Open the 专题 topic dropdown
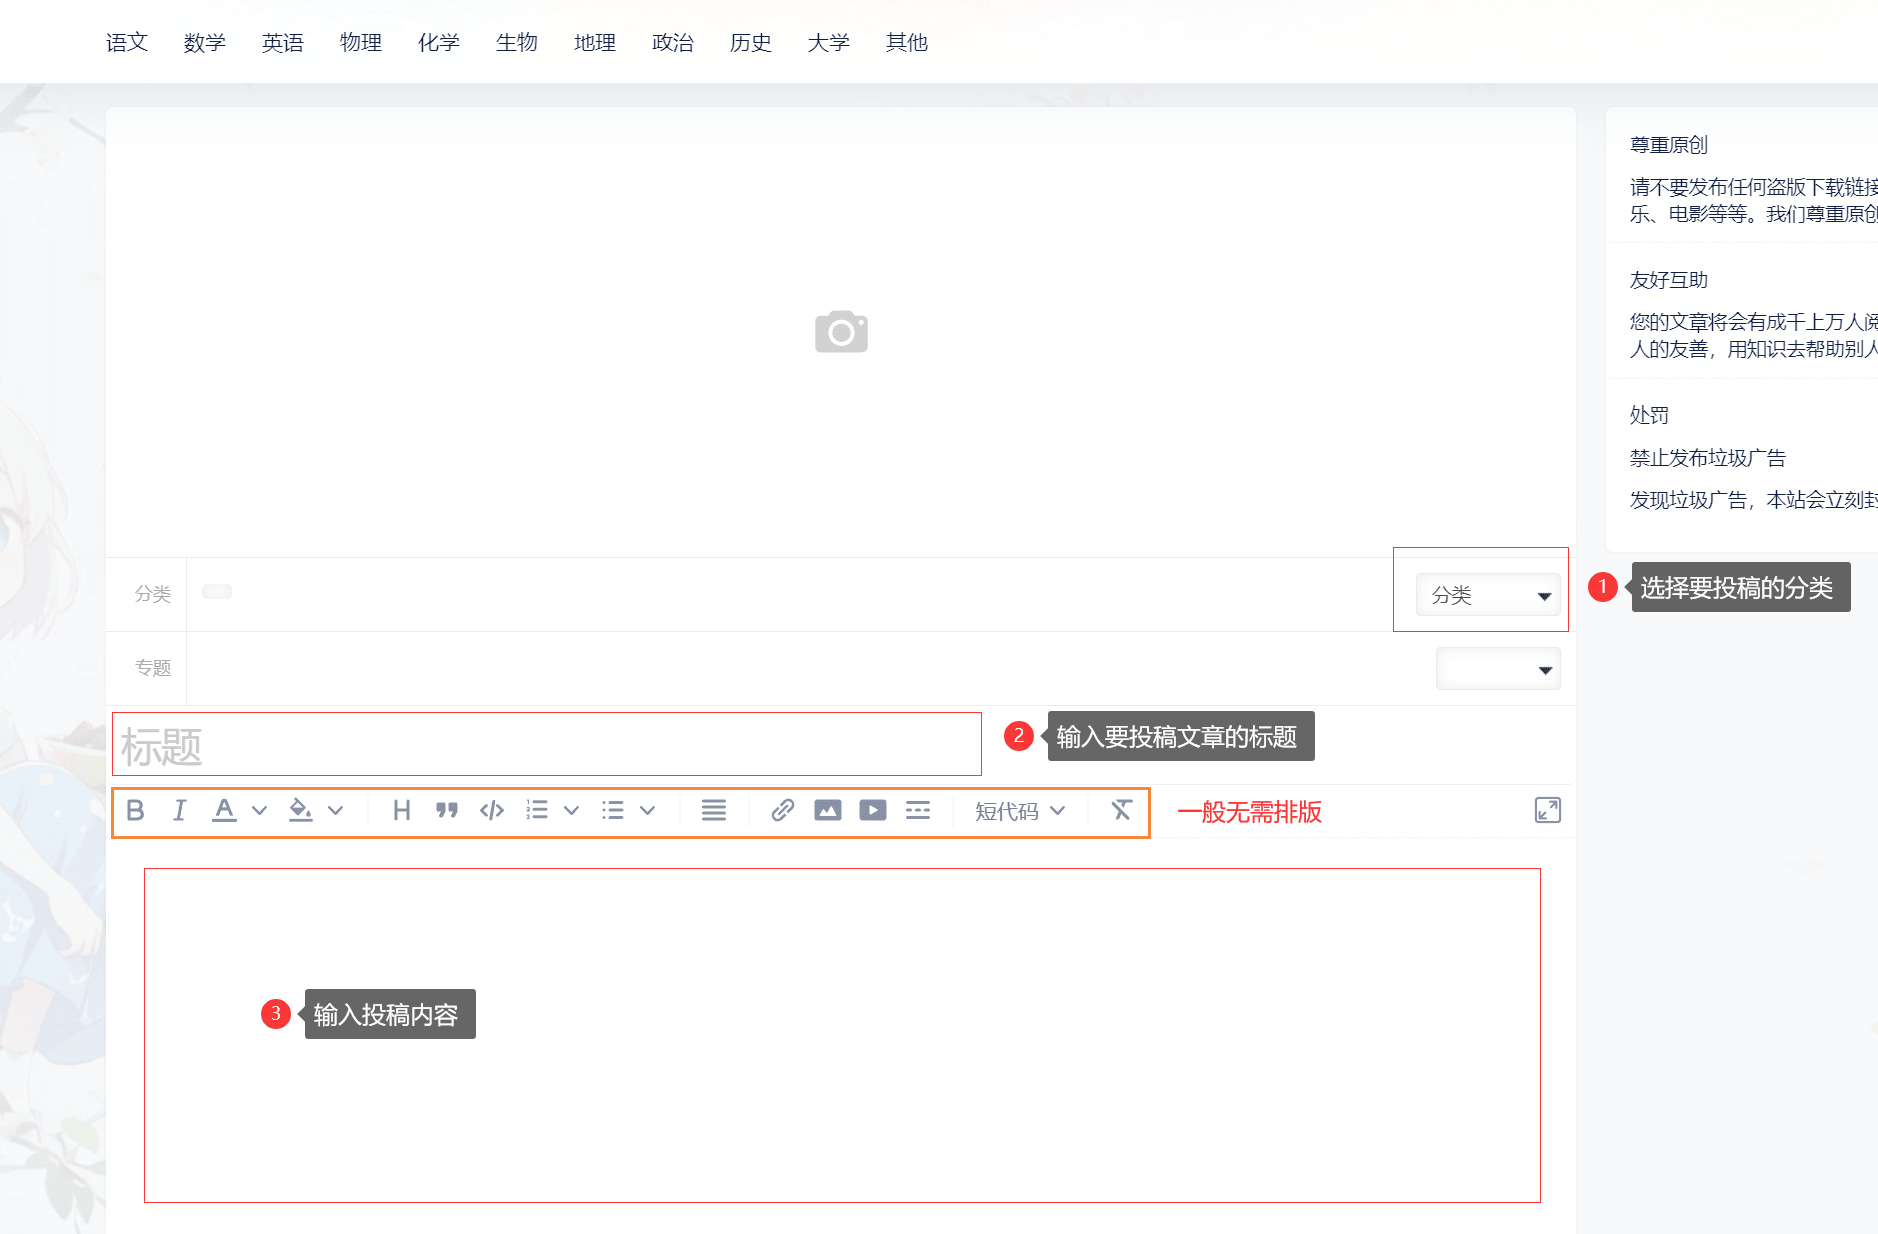 tap(1497, 669)
